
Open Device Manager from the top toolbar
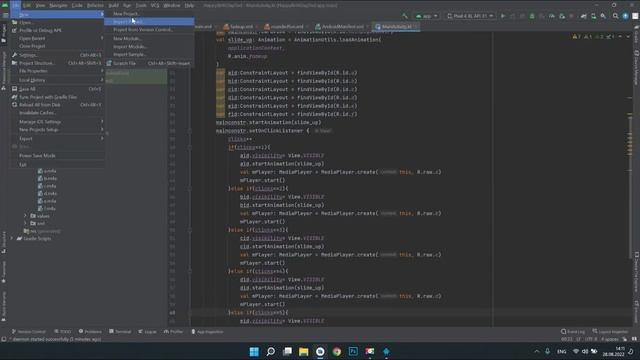click(x=593, y=16)
